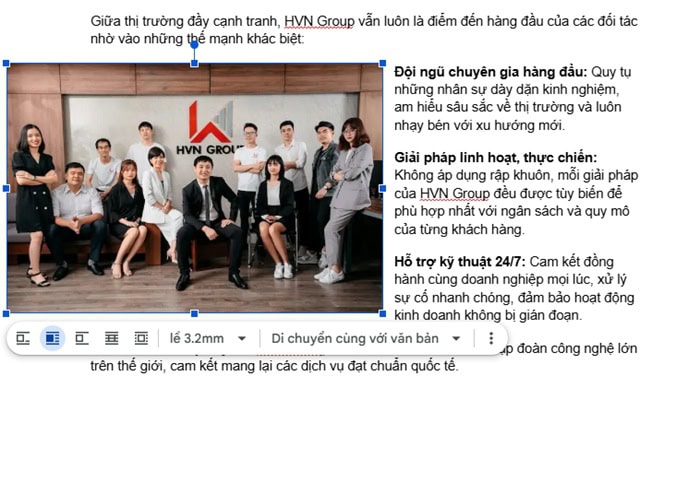Click the text 'nhờ vào những thế mạnh khác biệt:'
Screen dimensions: 700x482
(x=197, y=39)
